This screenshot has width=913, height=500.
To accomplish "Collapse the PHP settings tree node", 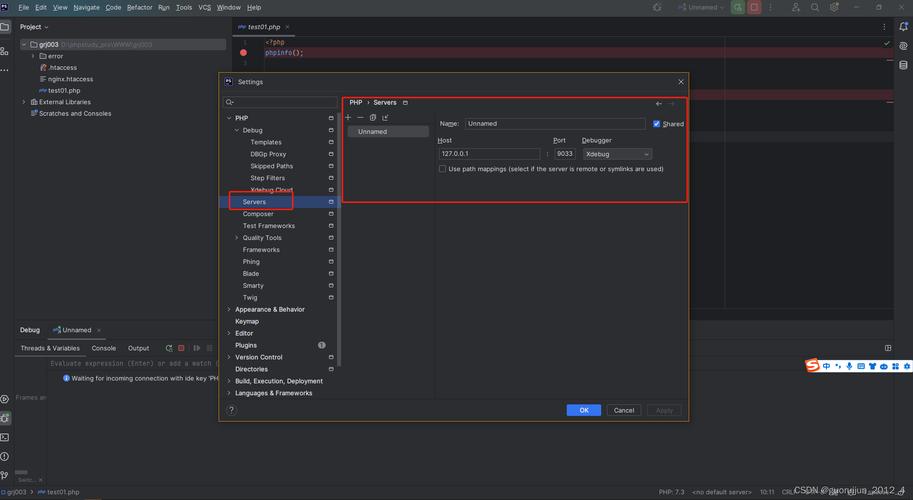I will click(229, 118).
